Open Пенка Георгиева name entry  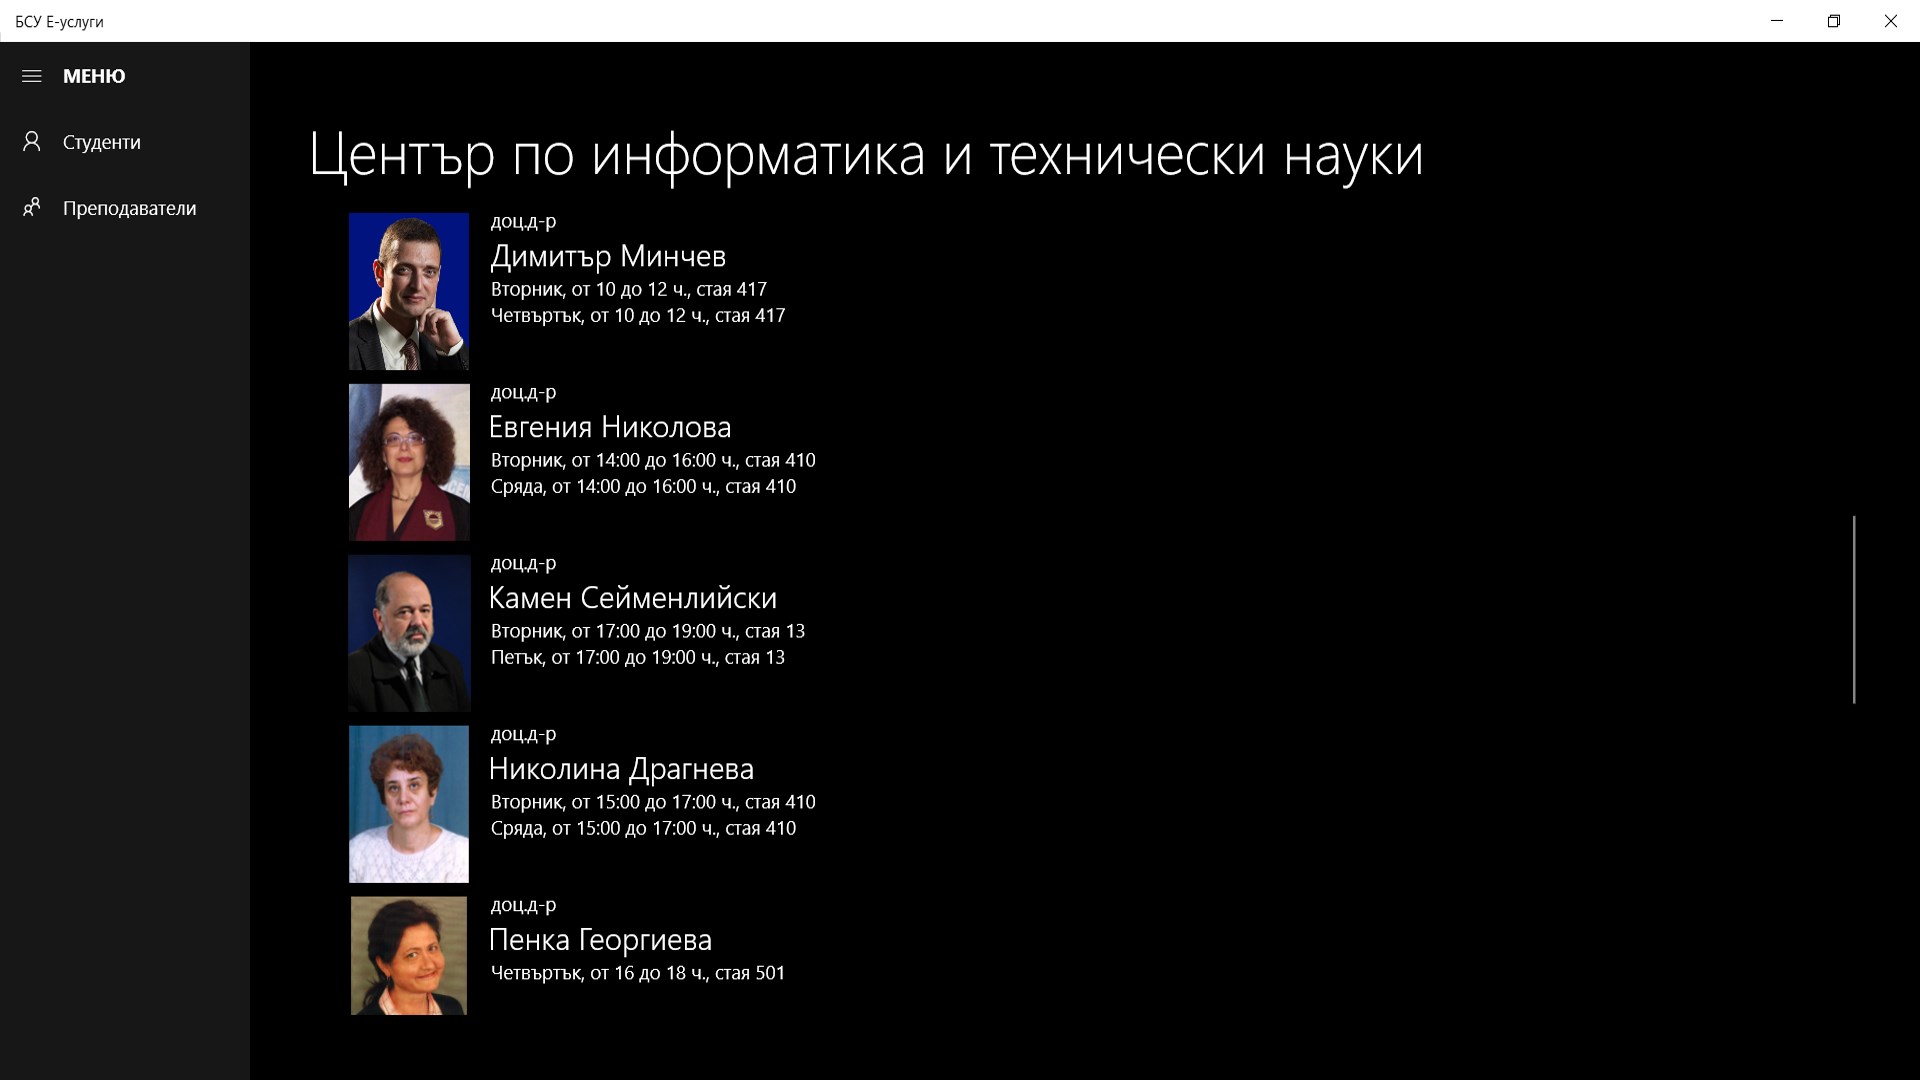pyautogui.click(x=600, y=940)
